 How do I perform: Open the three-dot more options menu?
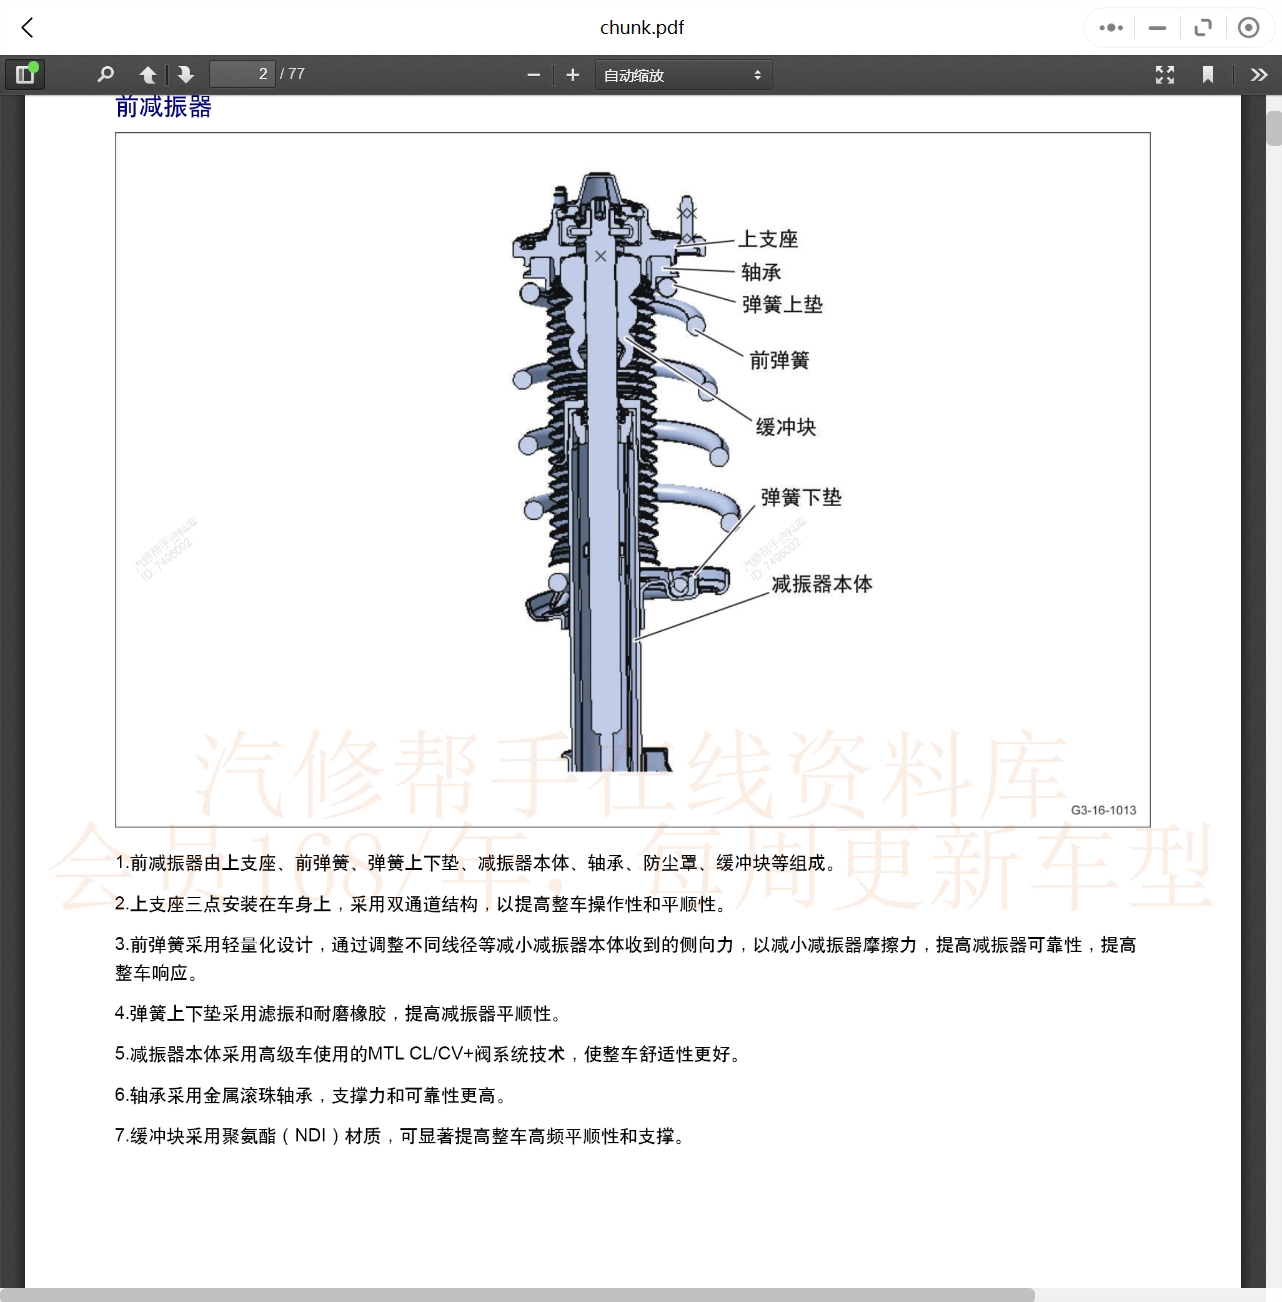click(x=1111, y=28)
